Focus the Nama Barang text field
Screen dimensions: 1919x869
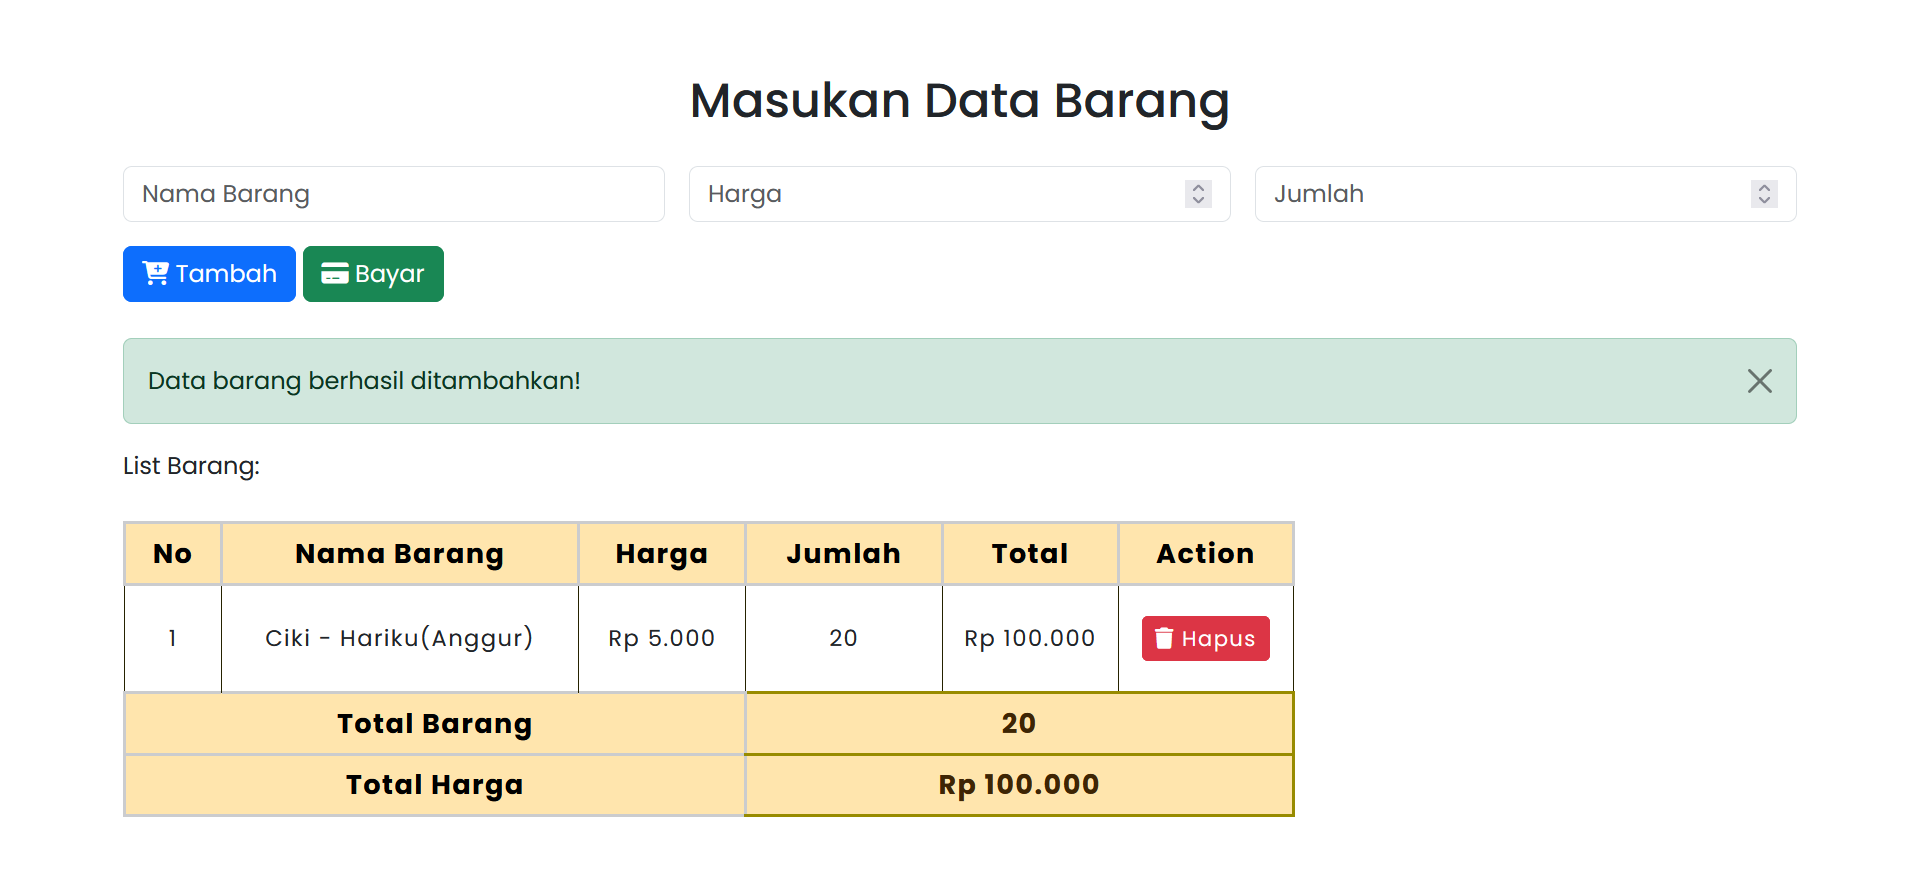393,194
